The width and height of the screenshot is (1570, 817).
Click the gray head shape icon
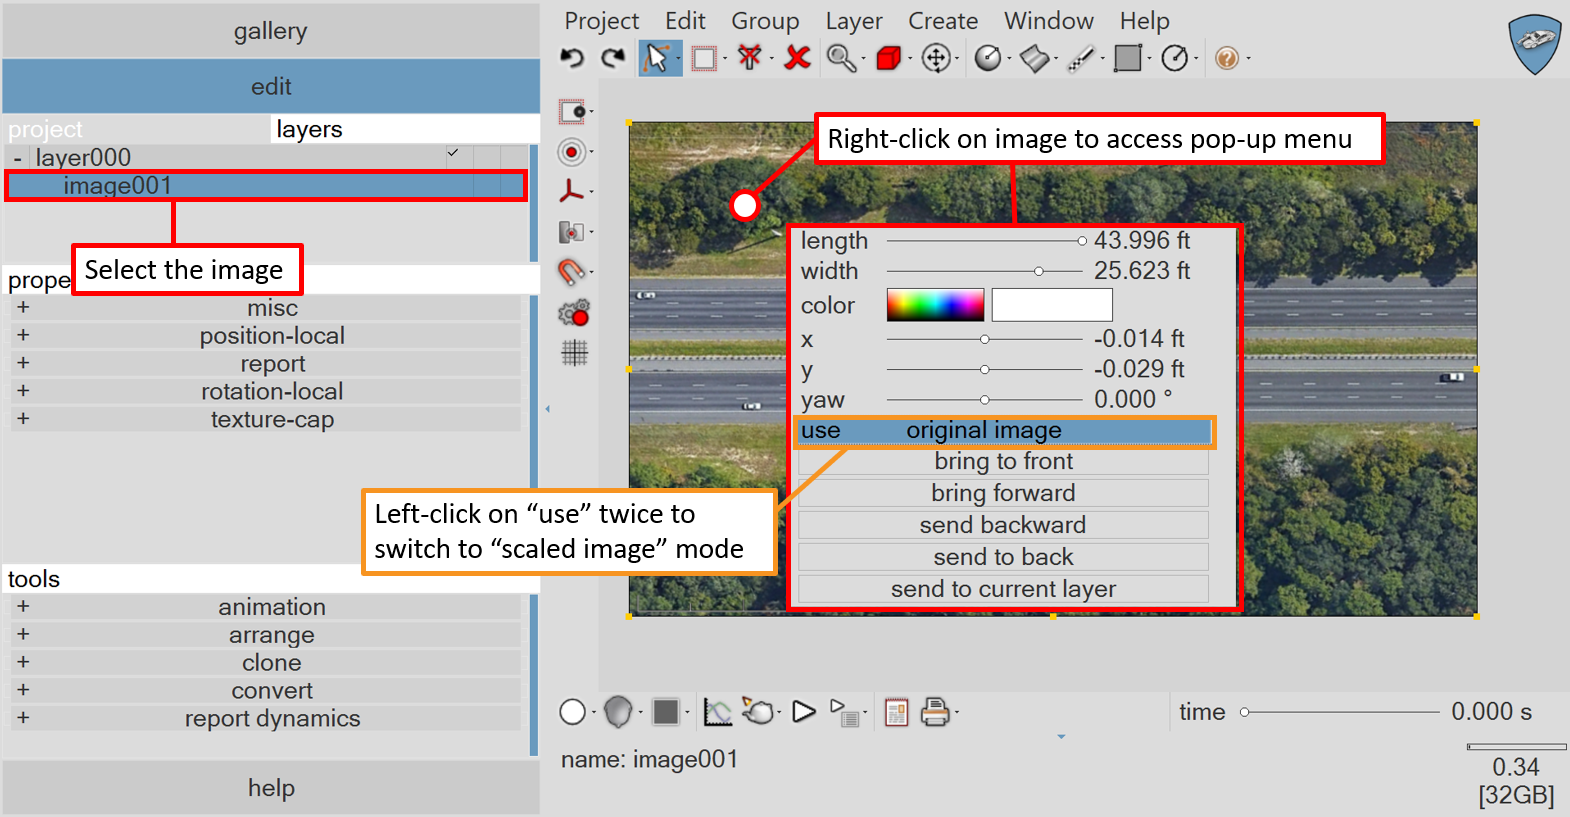point(618,712)
